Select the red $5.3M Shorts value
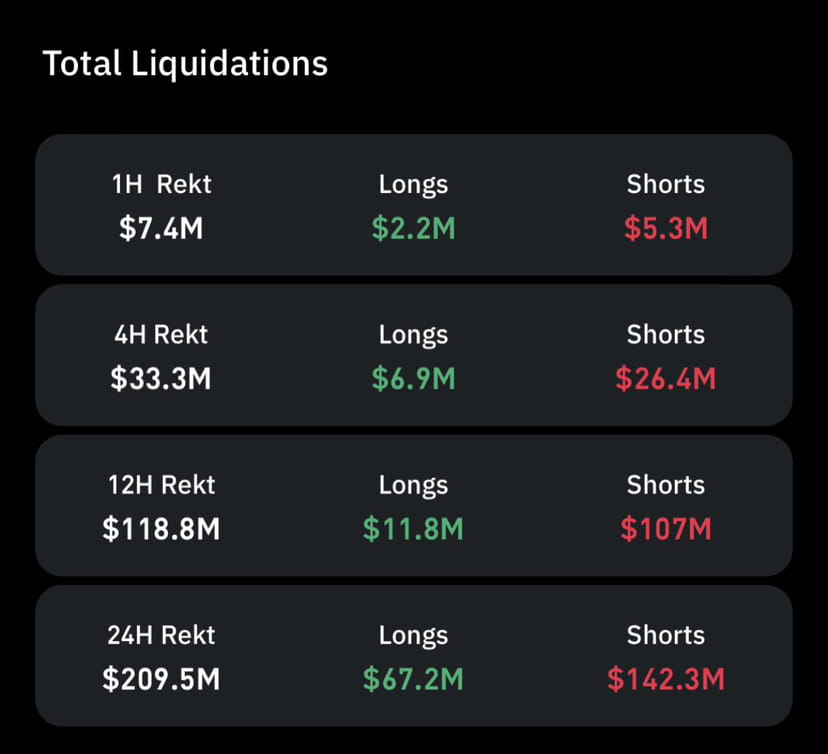 (x=666, y=228)
